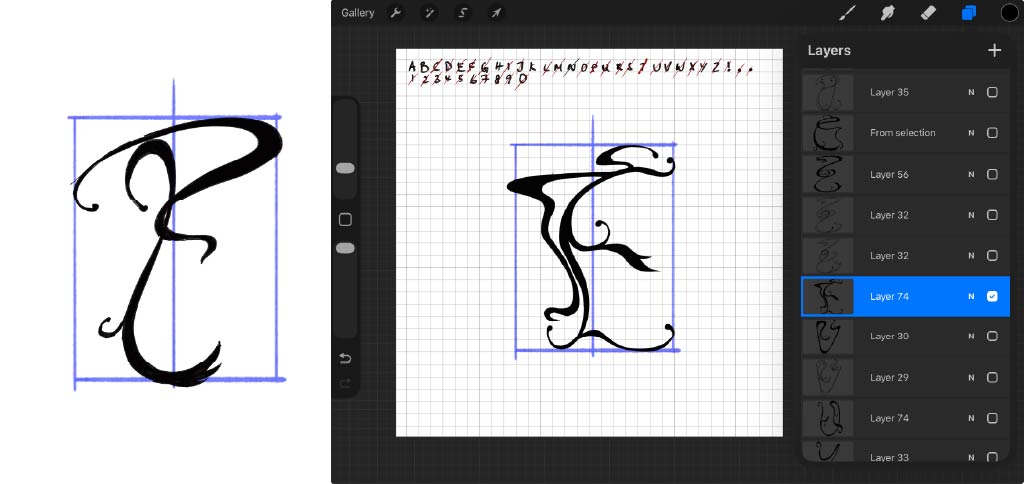1024x484 pixels.
Task: Enable visibility of From selection layer
Action: click(x=992, y=133)
